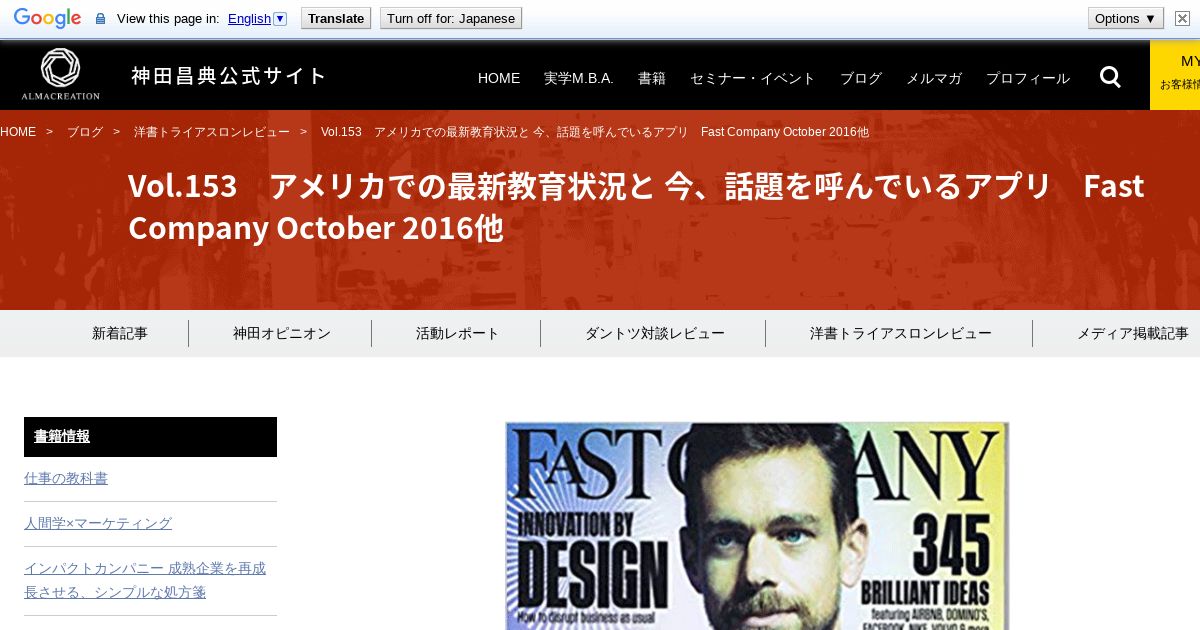Open the English language dropdown arrow
1200x630 pixels.
[x=280, y=18]
